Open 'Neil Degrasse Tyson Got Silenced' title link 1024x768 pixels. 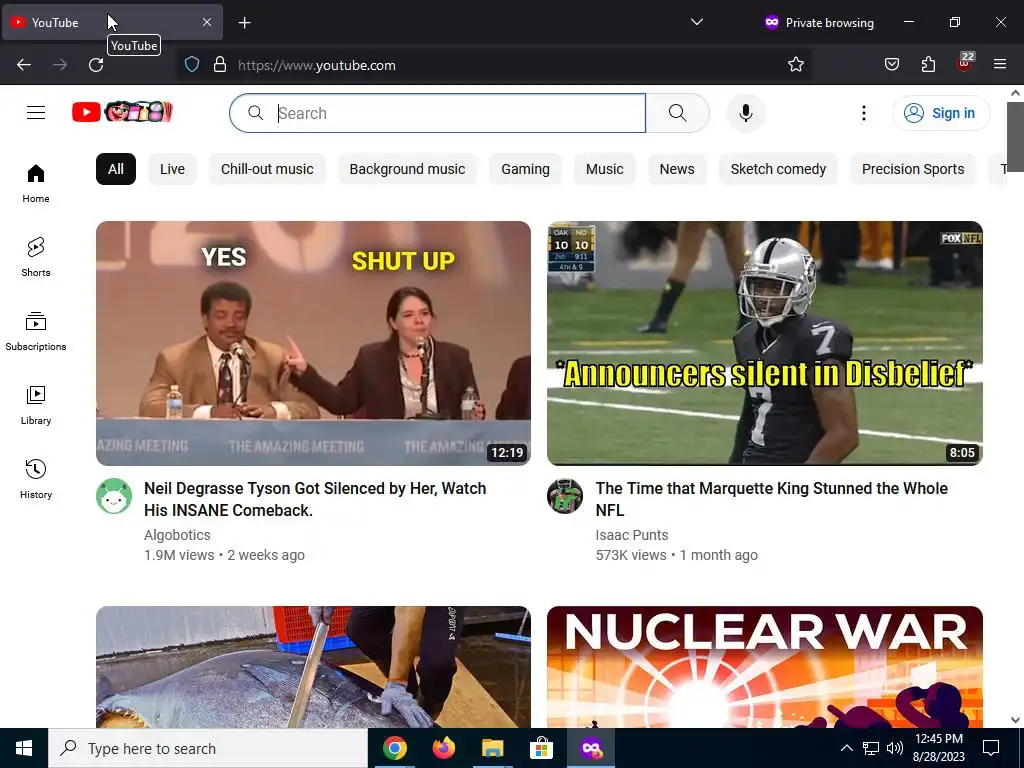(315, 499)
